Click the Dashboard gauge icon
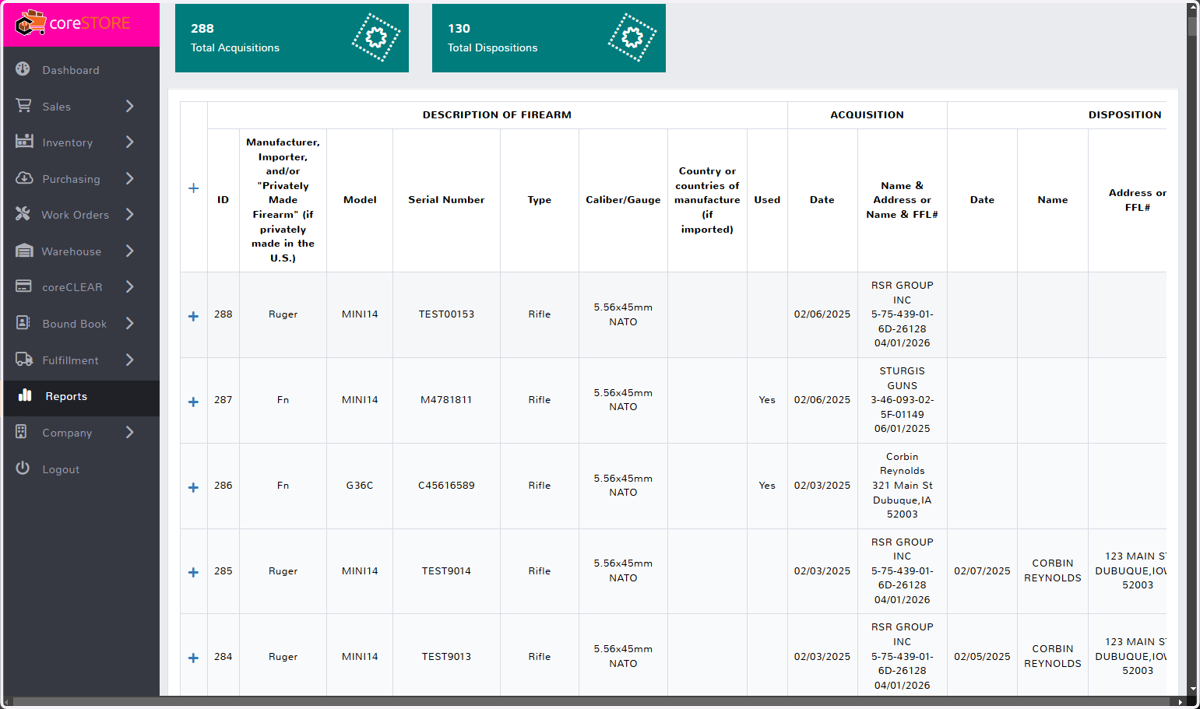The image size is (1200, 709). (x=23, y=69)
